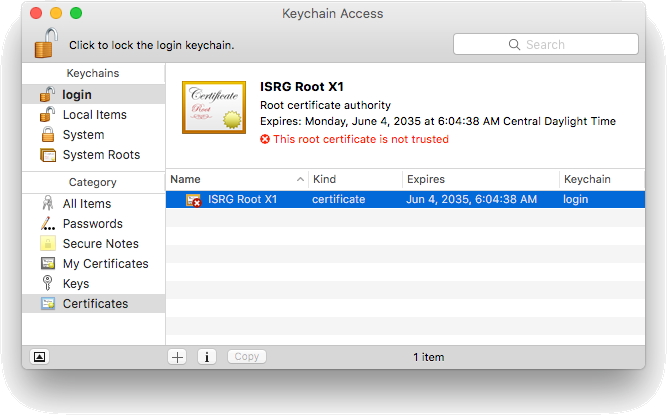This screenshot has height=415, width=667.
Task: Click the '1 item' status text
Action: (x=428, y=357)
